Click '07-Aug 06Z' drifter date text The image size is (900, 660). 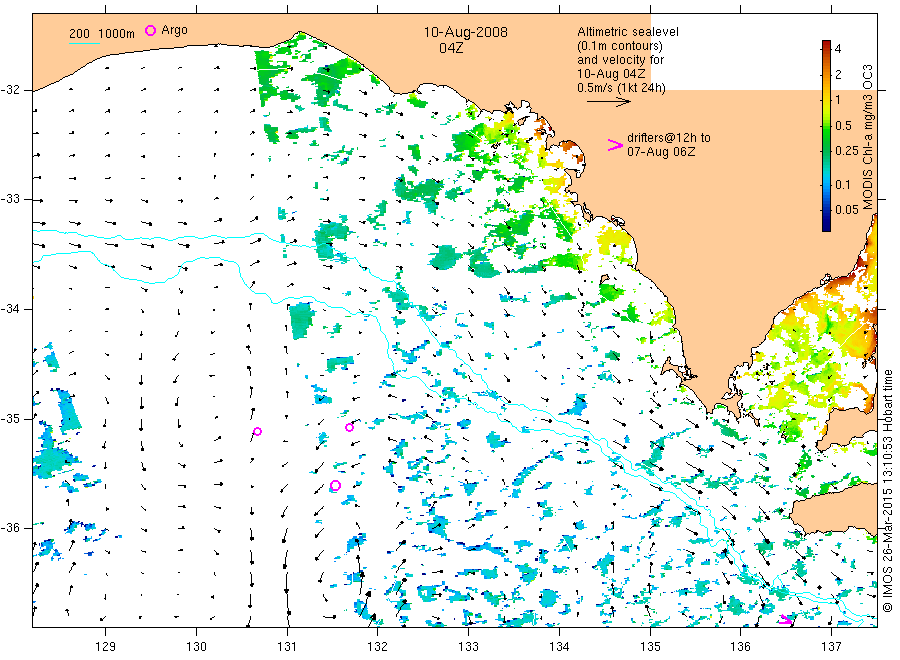[661, 152]
